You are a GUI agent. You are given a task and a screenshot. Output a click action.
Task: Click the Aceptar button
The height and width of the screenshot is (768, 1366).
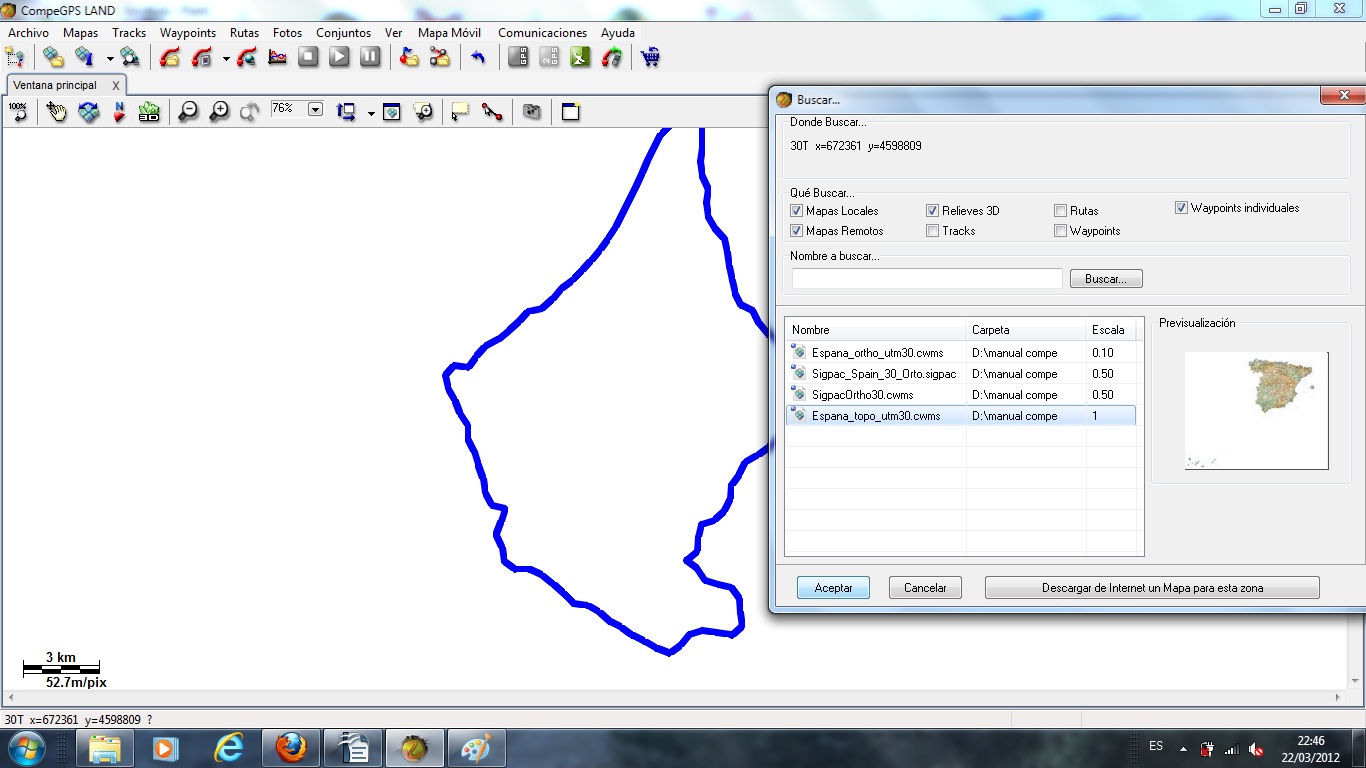(x=833, y=588)
